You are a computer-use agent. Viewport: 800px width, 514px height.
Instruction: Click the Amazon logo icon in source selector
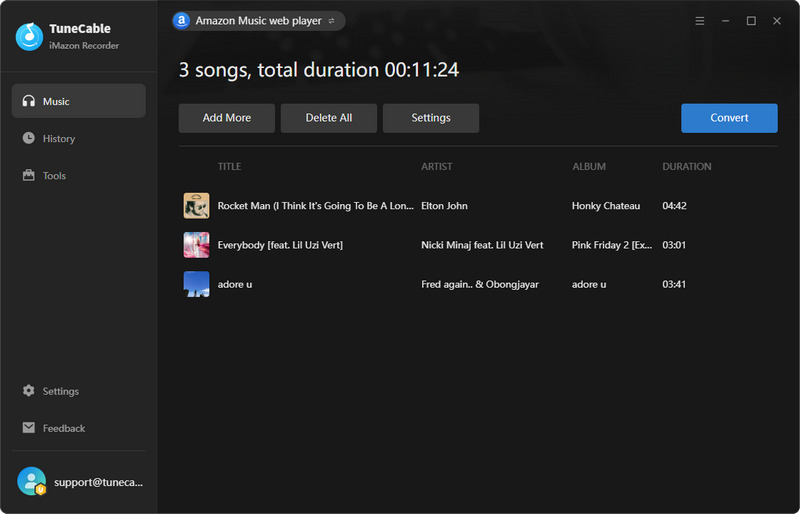[182, 21]
